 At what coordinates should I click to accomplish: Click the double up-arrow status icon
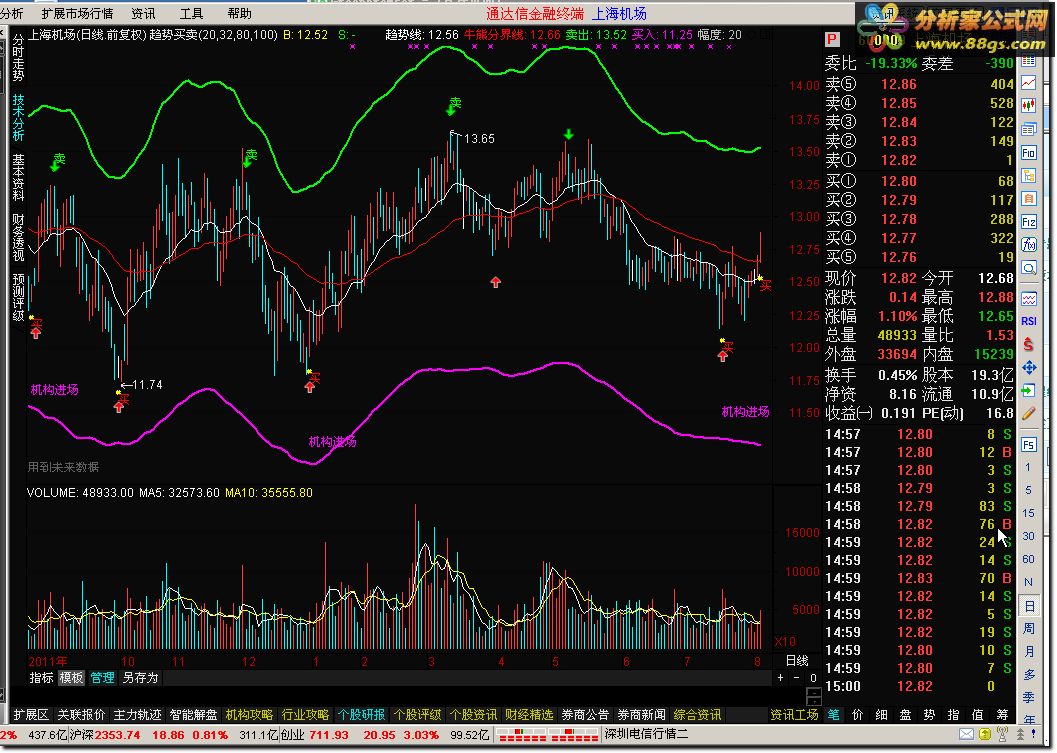coord(1020,734)
